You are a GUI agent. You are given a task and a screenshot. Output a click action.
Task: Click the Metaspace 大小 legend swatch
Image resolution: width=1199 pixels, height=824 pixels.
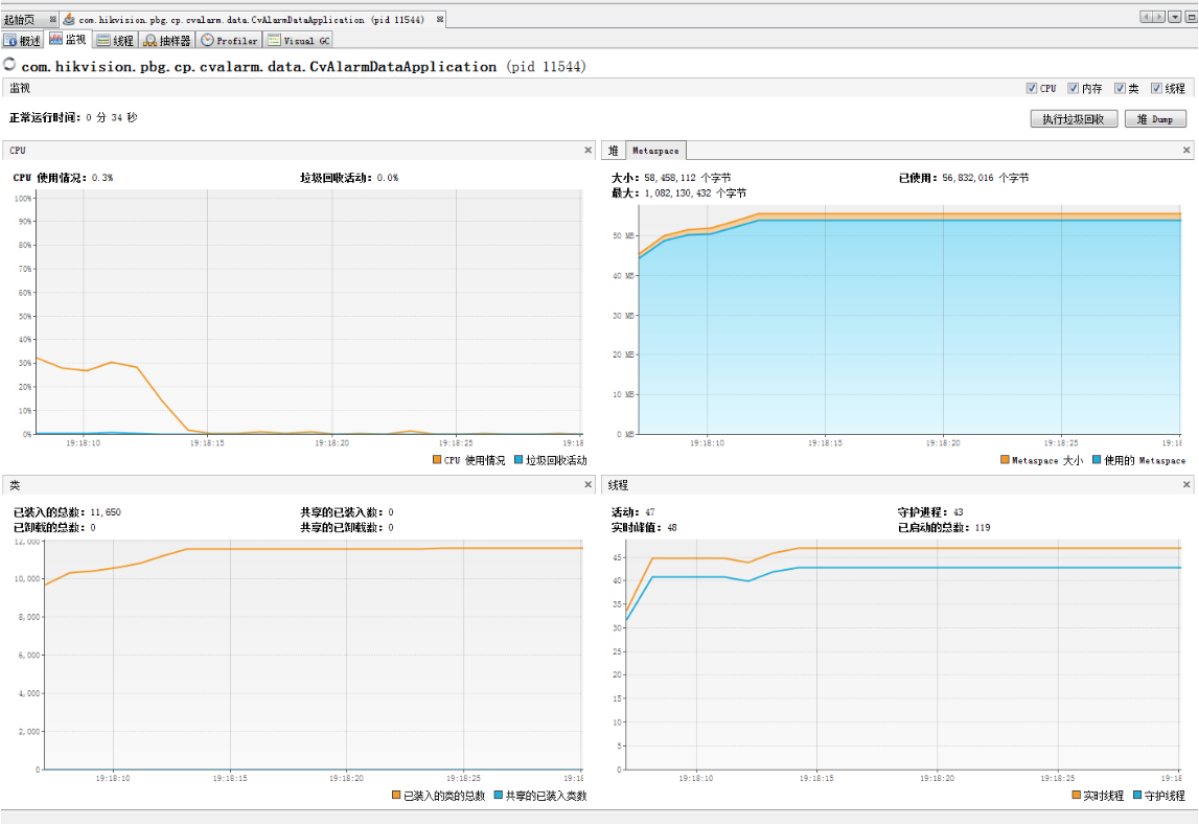pos(1005,459)
